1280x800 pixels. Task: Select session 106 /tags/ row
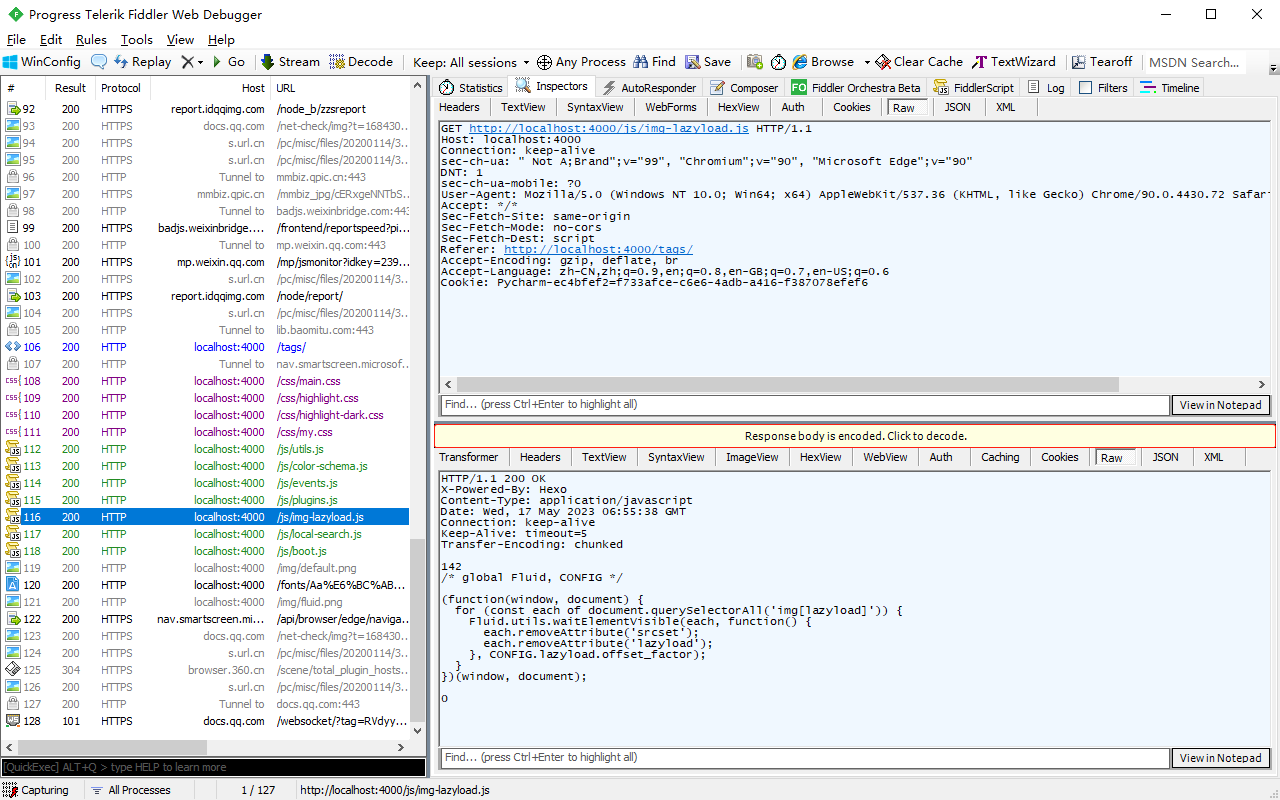[205, 347]
